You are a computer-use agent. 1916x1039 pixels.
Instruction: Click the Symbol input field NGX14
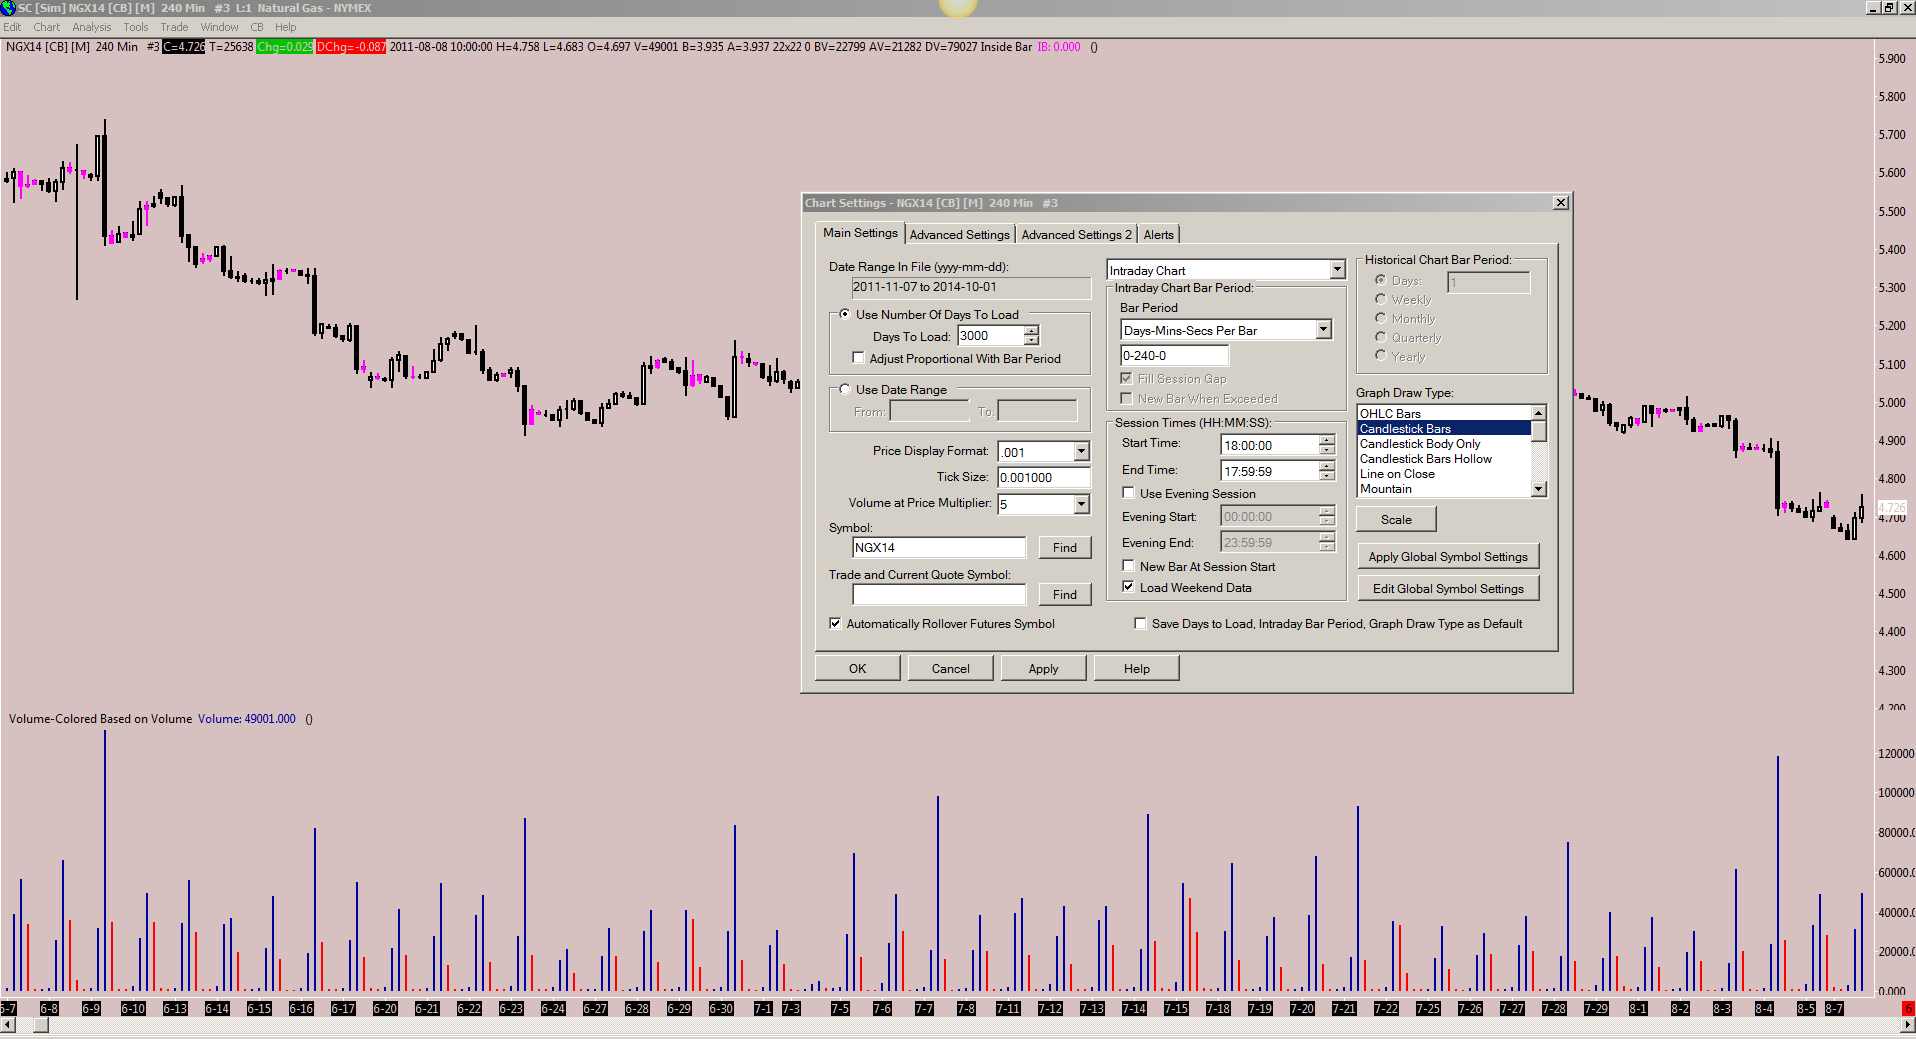pyautogui.click(x=938, y=548)
